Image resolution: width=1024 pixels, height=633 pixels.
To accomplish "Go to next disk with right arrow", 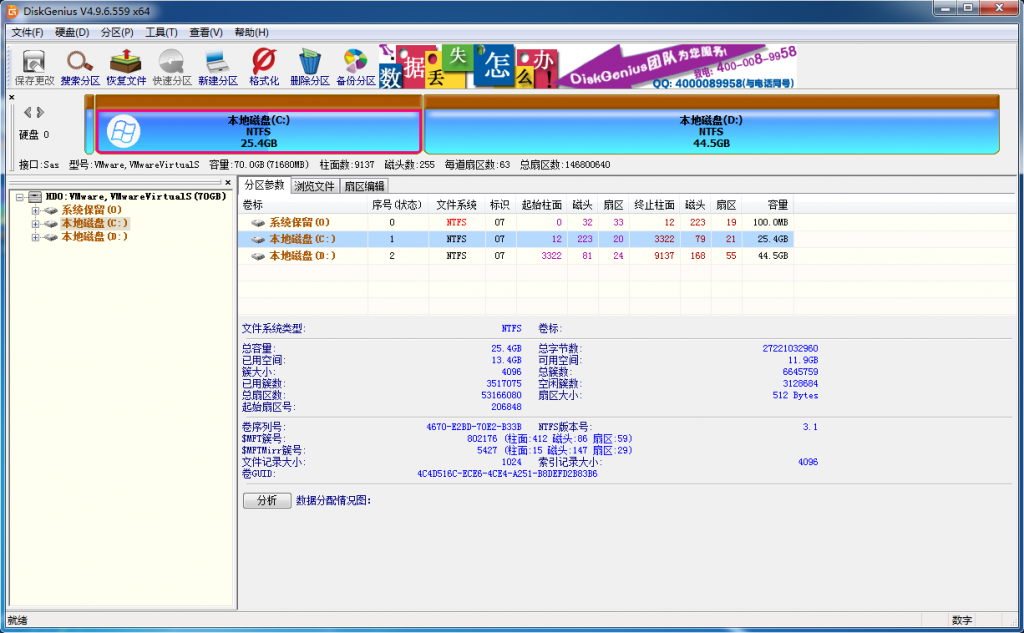I will 40,112.
